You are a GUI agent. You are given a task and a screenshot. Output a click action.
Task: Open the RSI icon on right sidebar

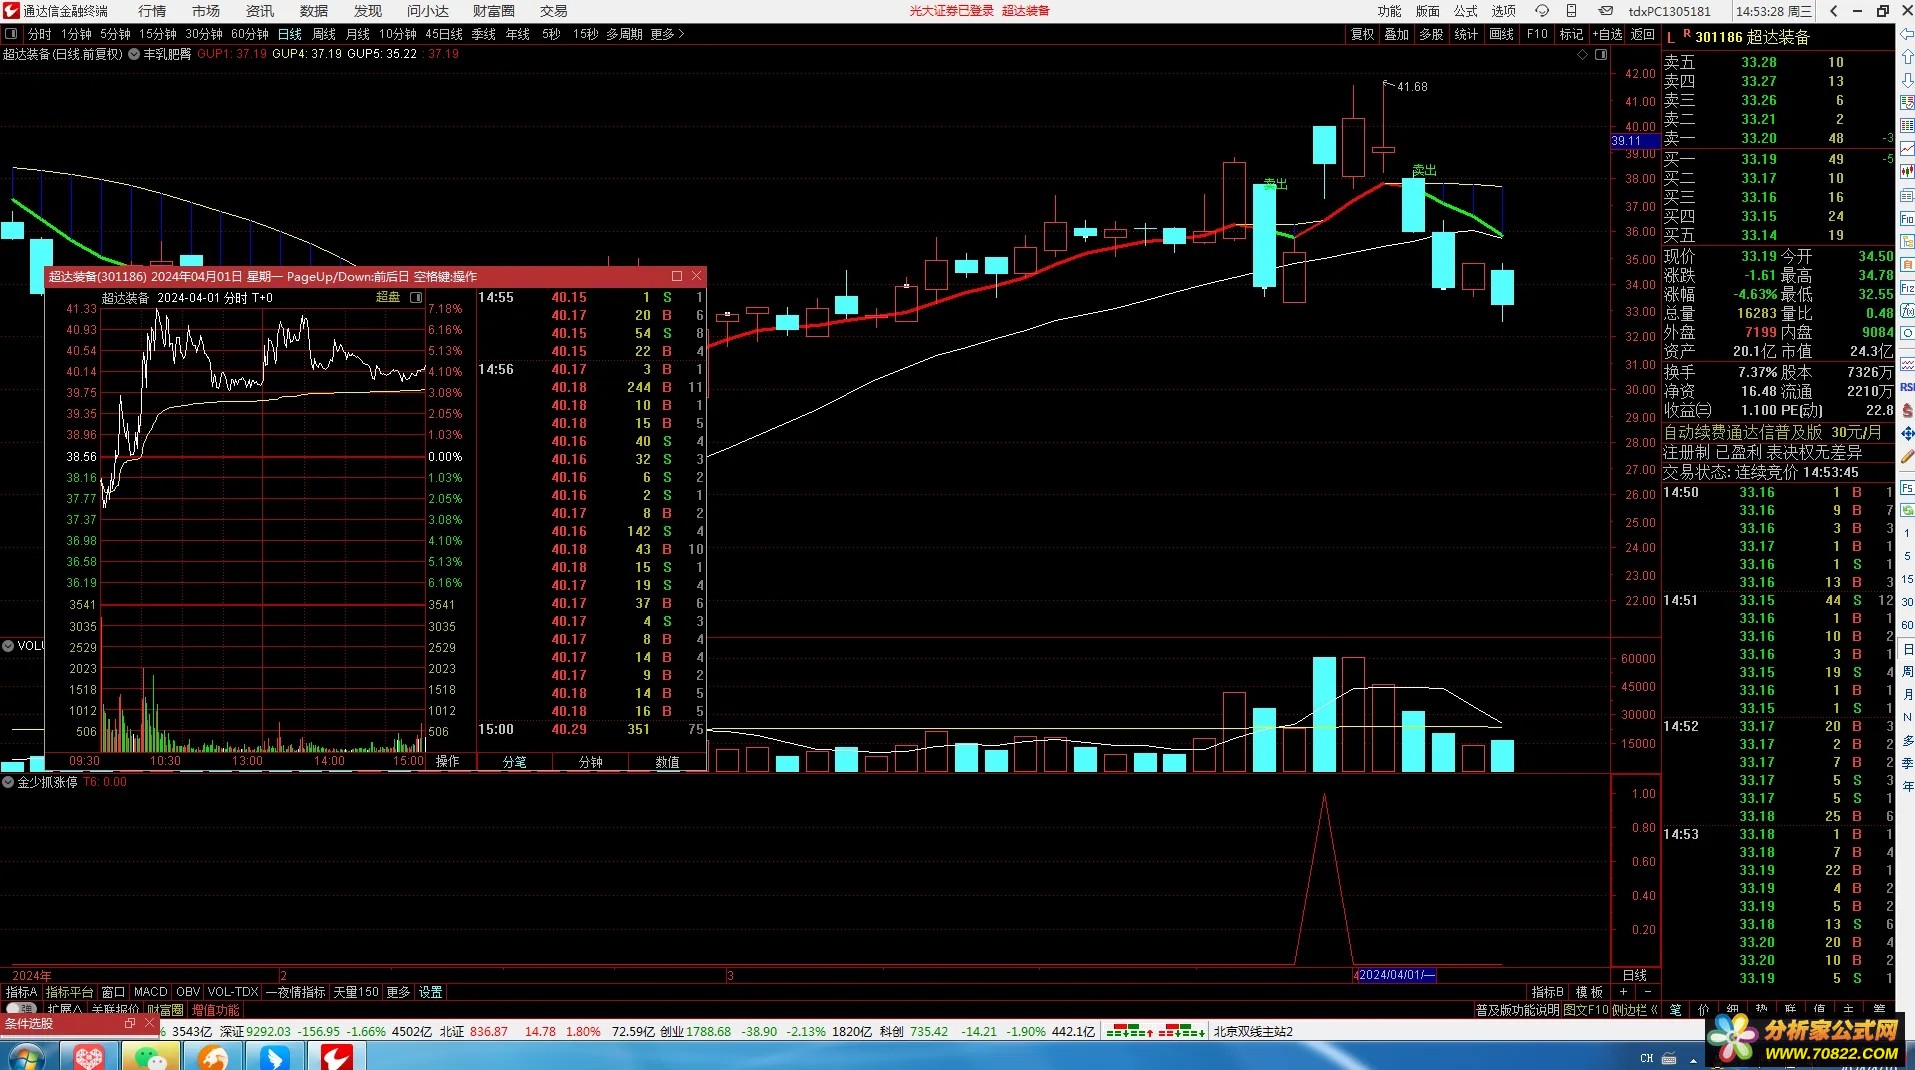tap(1907, 387)
